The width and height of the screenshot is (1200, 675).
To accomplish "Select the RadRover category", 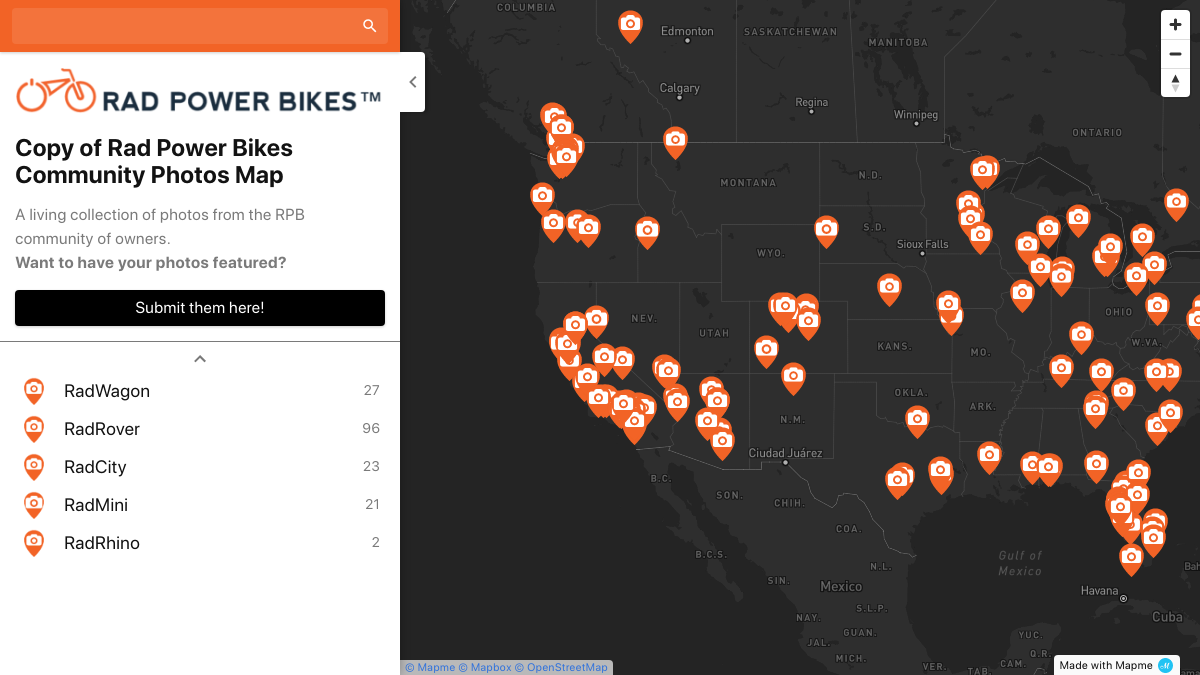I will tap(200, 429).
